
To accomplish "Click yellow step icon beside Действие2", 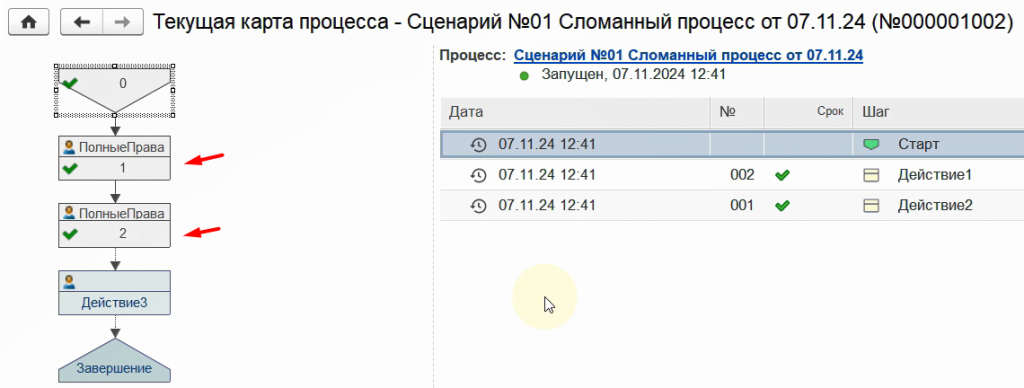I will 871,205.
